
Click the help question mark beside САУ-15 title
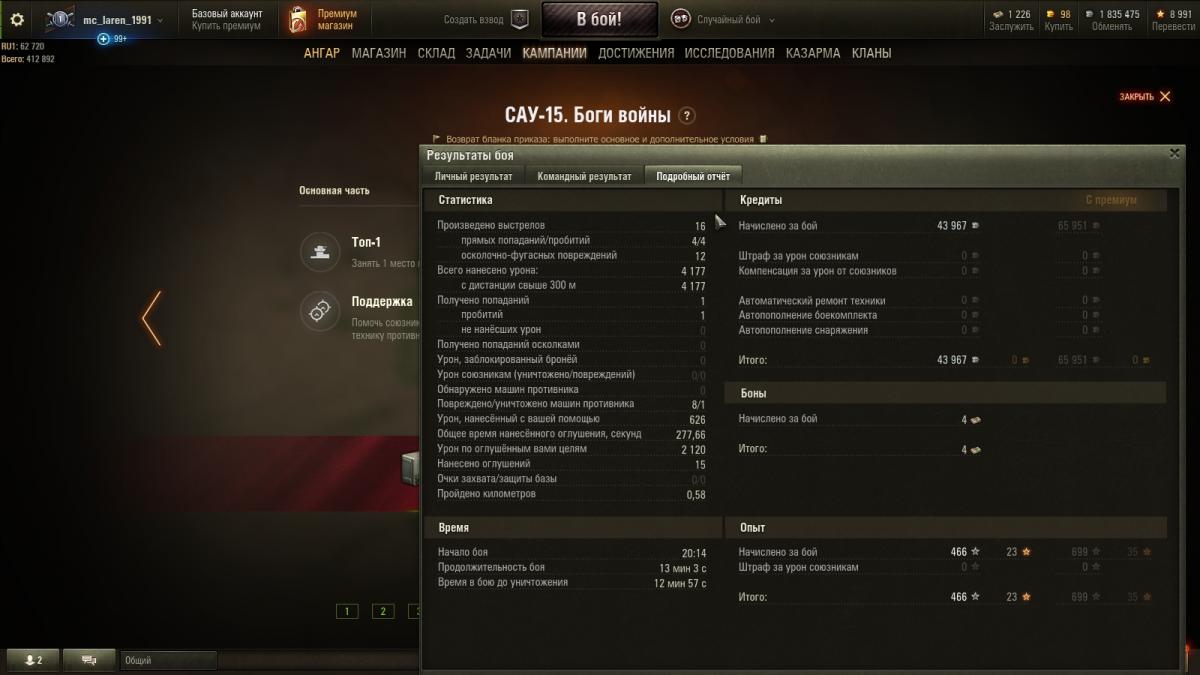click(x=687, y=116)
